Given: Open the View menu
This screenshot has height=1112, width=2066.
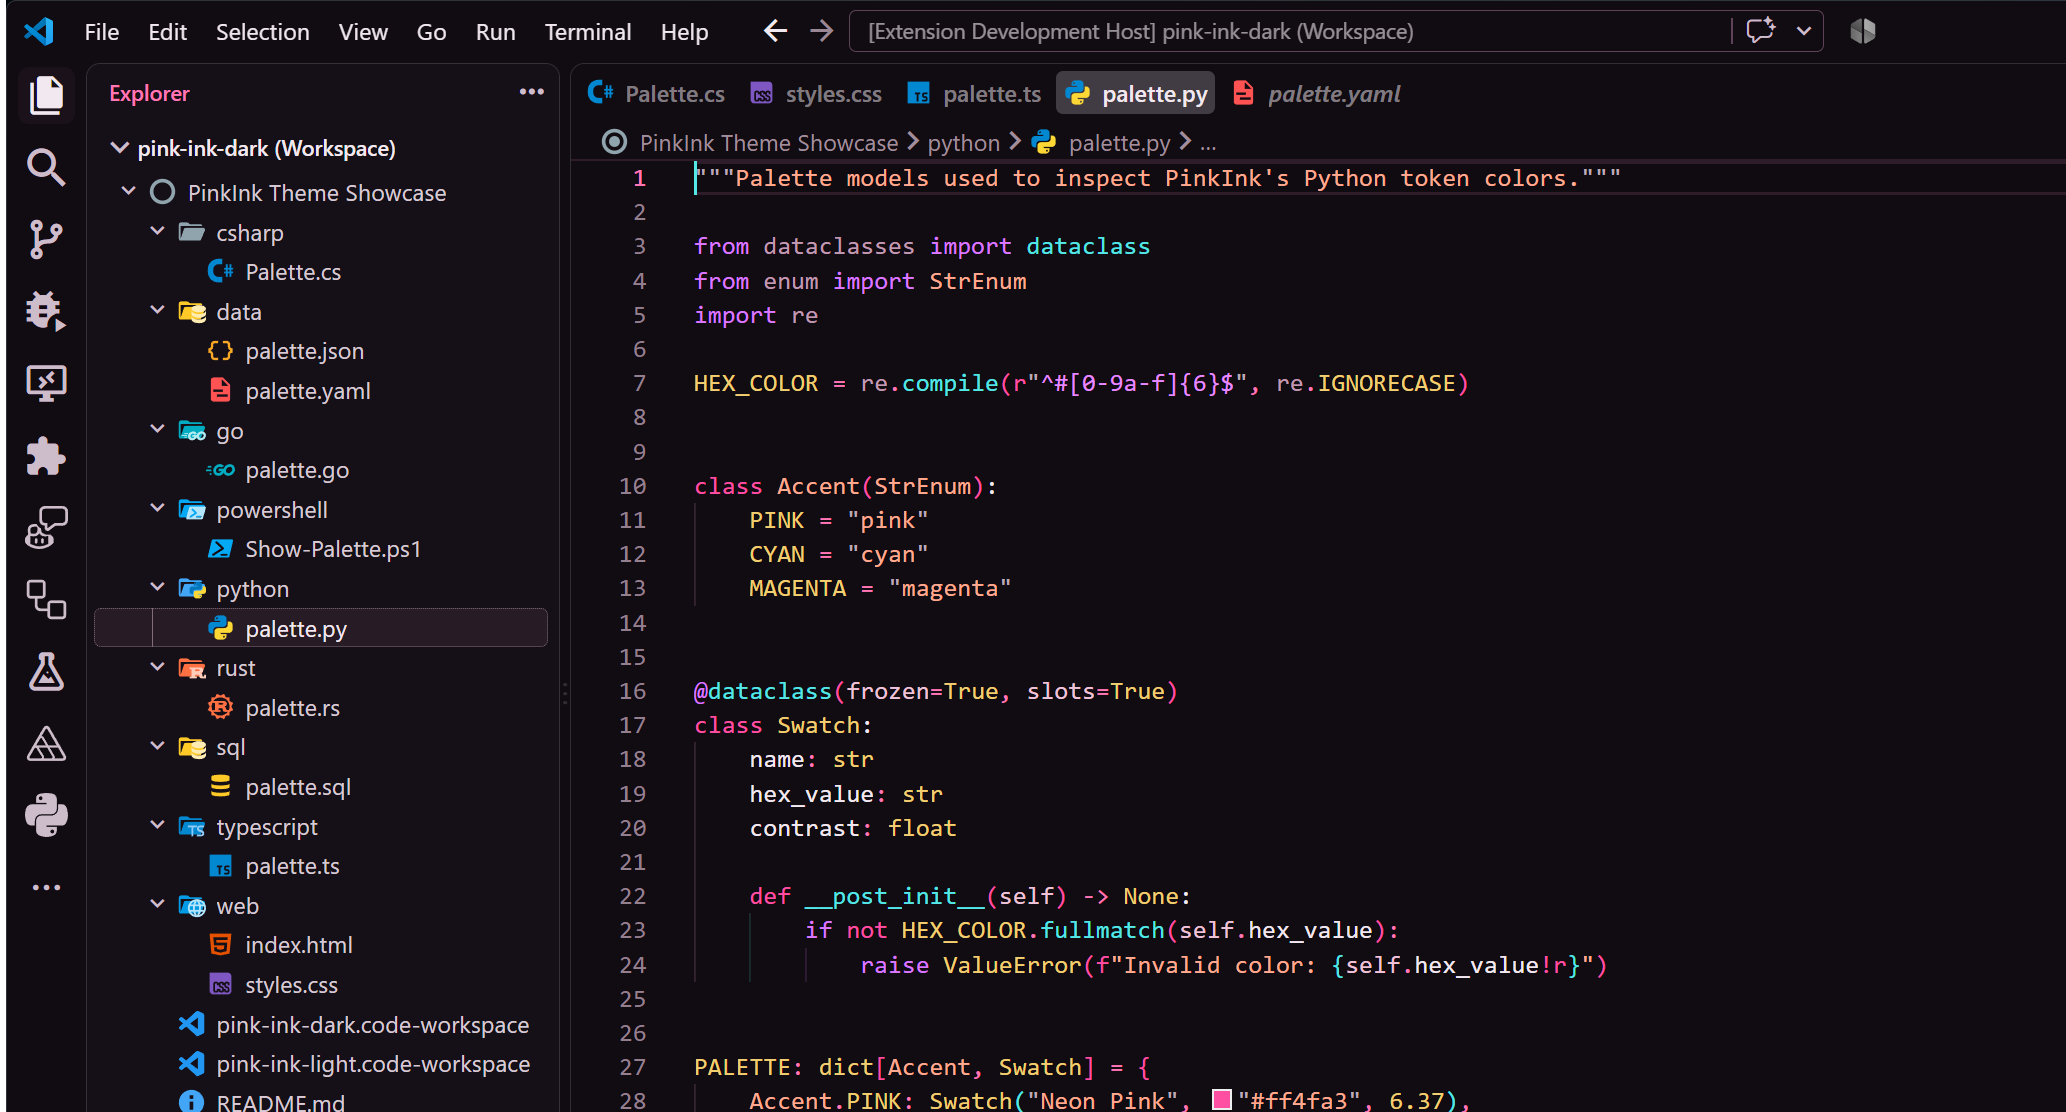Looking at the screenshot, I should pyautogui.click(x=363, y=32).
